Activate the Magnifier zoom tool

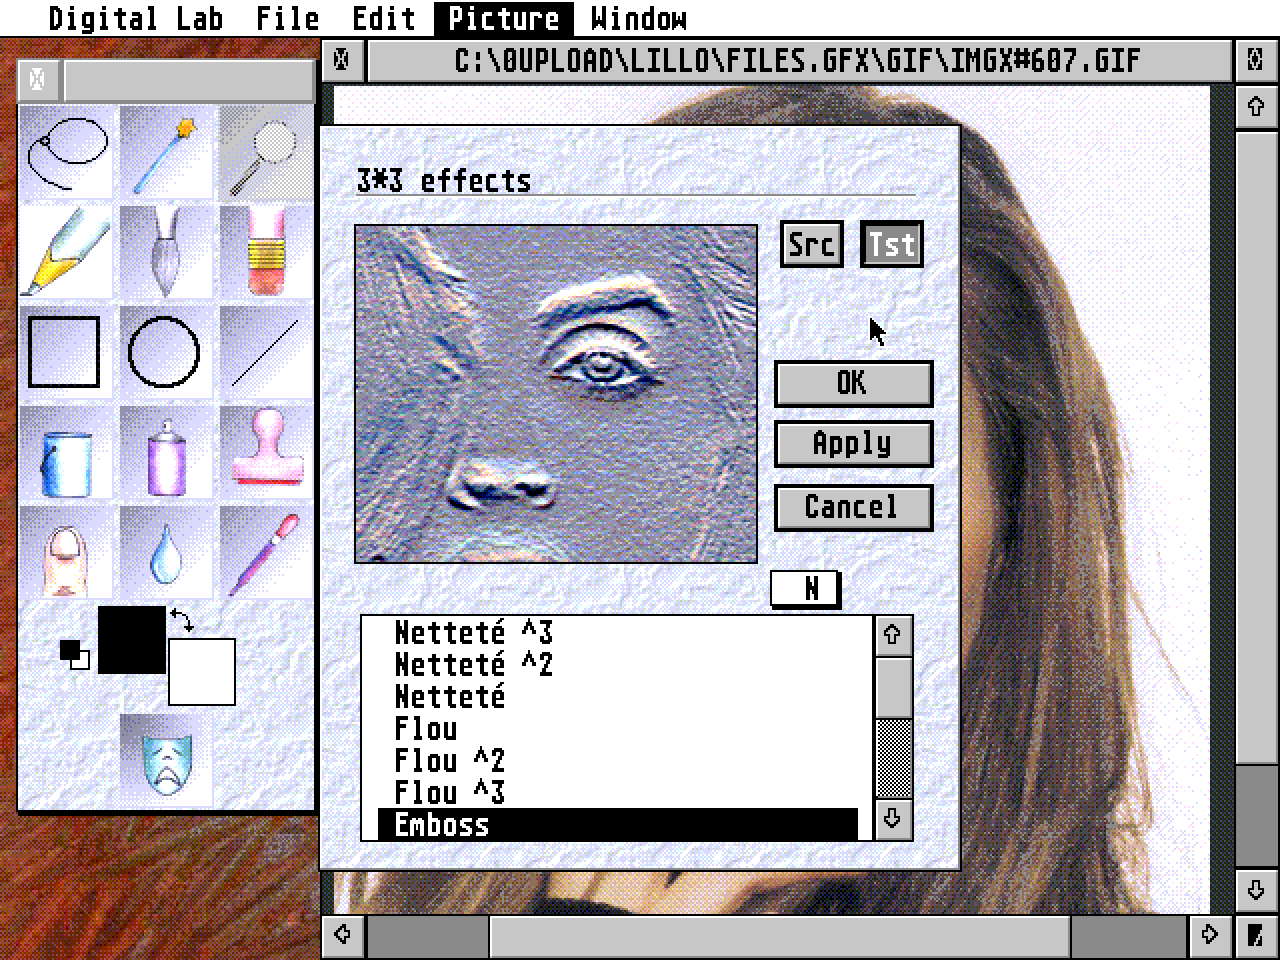[265, 150]
